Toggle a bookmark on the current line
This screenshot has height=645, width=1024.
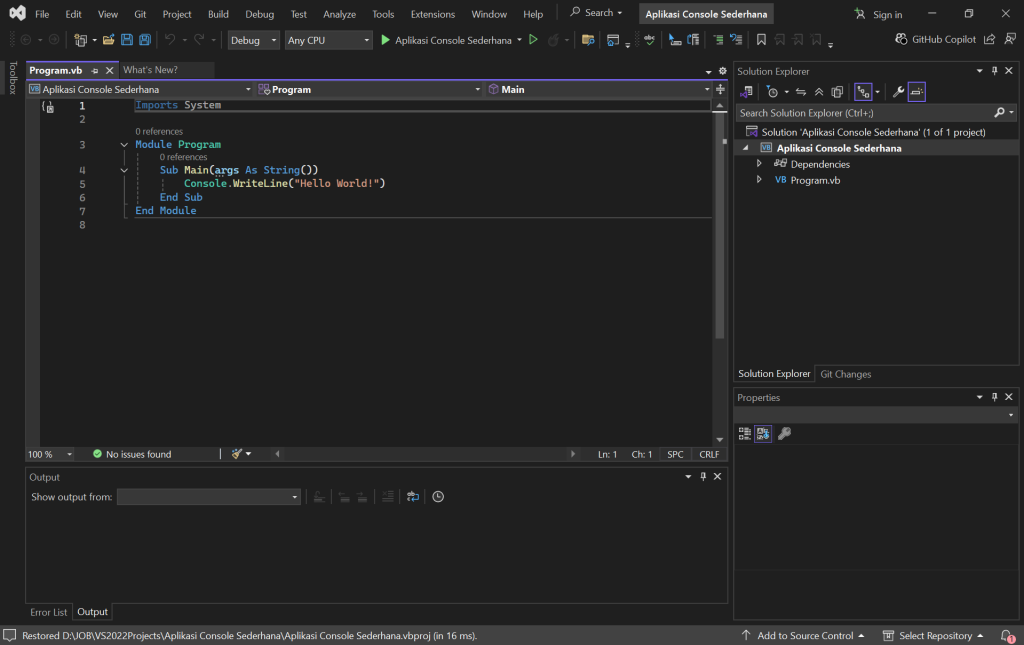pos(761,40)
